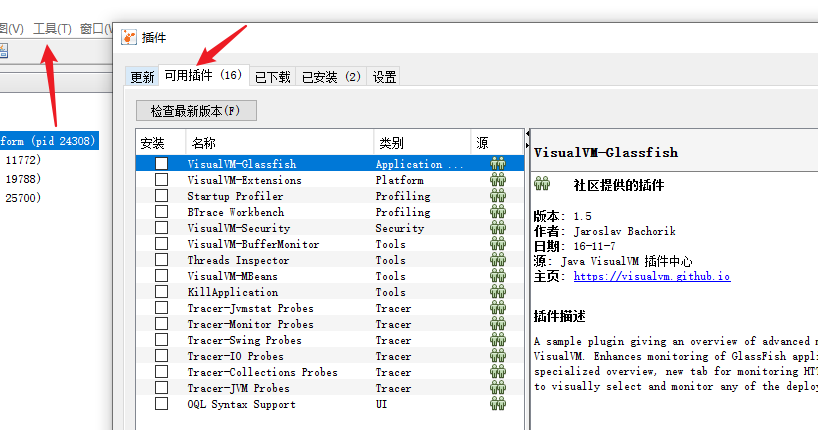Click the source icon for VisualVM-Security

498,228
